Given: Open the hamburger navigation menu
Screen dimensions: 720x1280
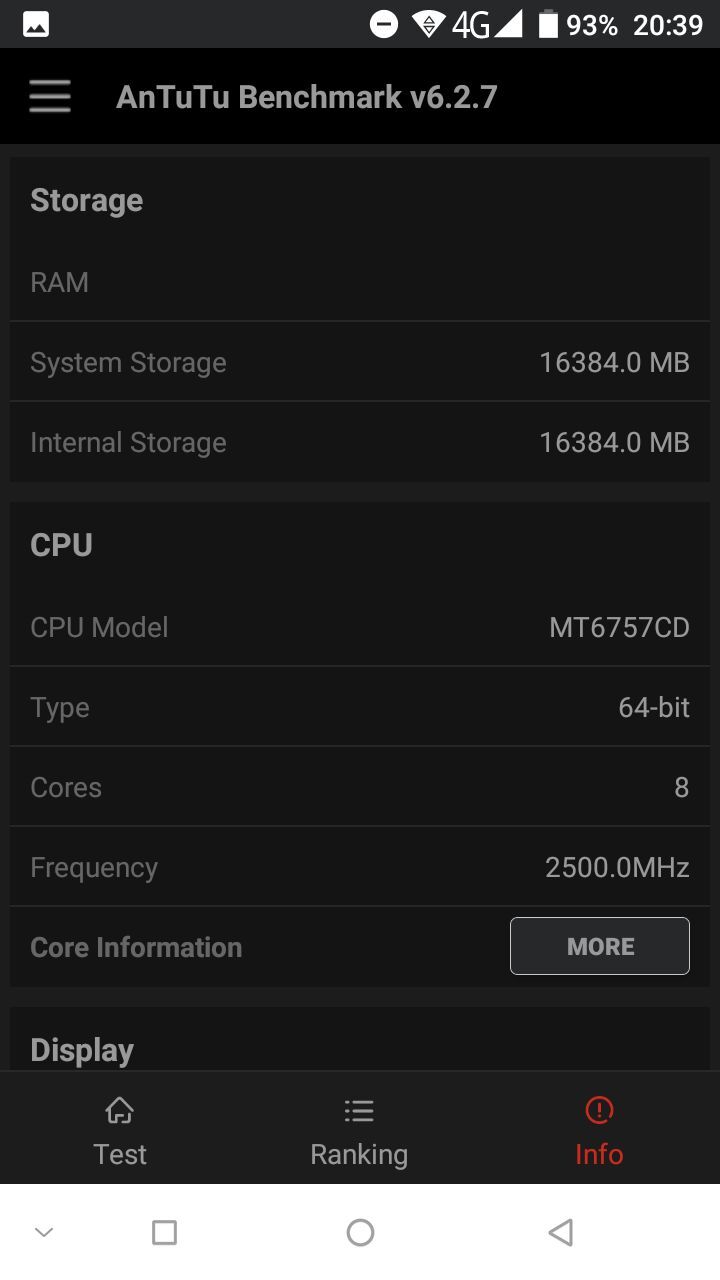Looking at the screenshot, I should pyautogui.click(x=49, y=96).
